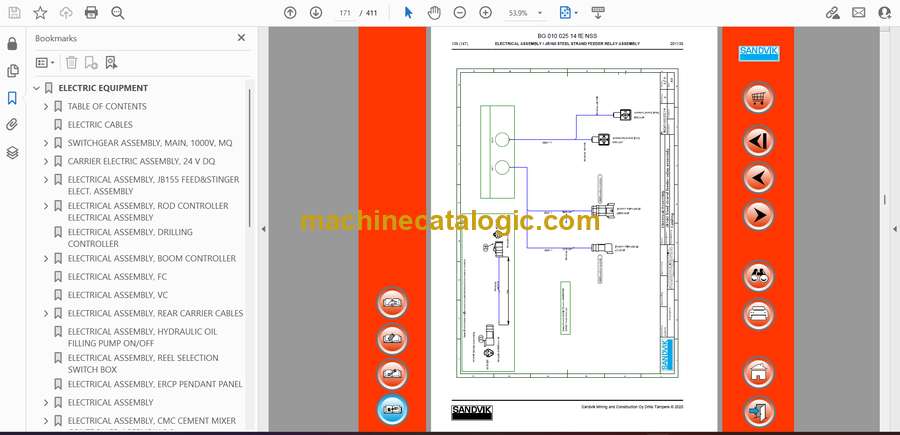Open ELECTRICAL ASSEMBLY, VC bookmark
The height and width of the screenshot is (435, 900).
click(118, 295)
